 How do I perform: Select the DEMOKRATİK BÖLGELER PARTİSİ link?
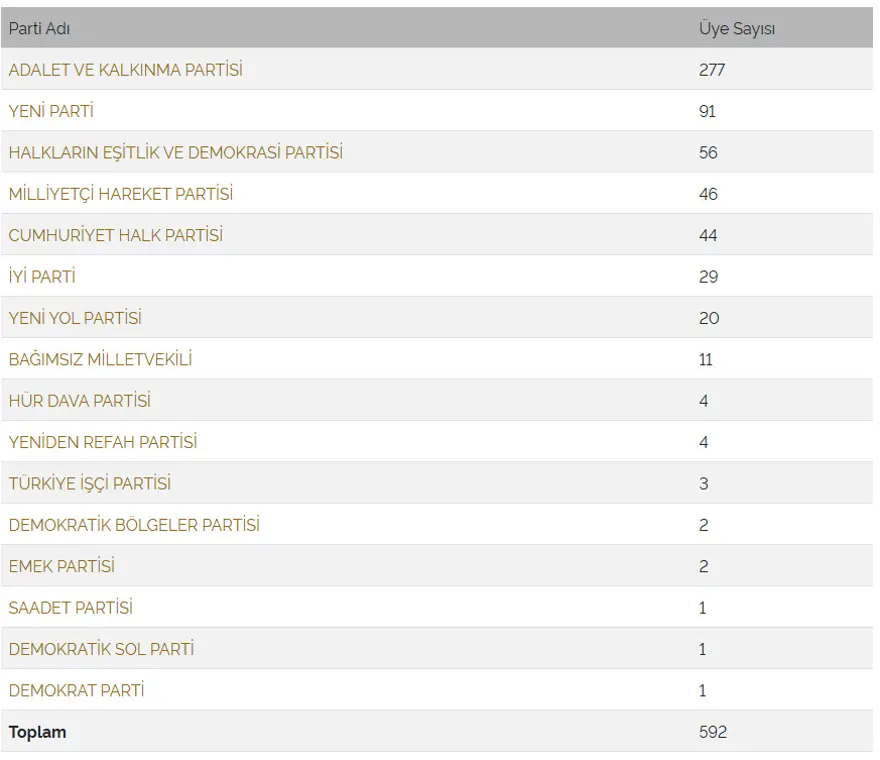coord(134,525)
